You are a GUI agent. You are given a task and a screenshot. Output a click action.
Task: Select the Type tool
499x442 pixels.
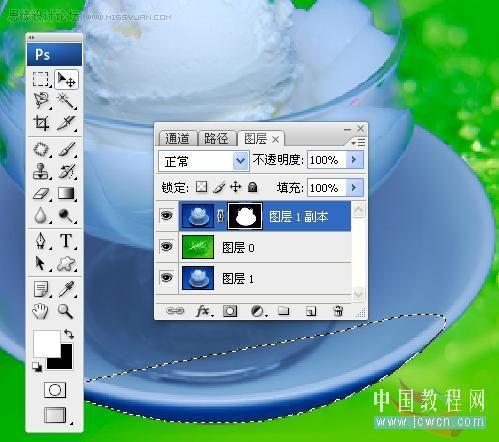pyautogui.click(x=66, y=241)
